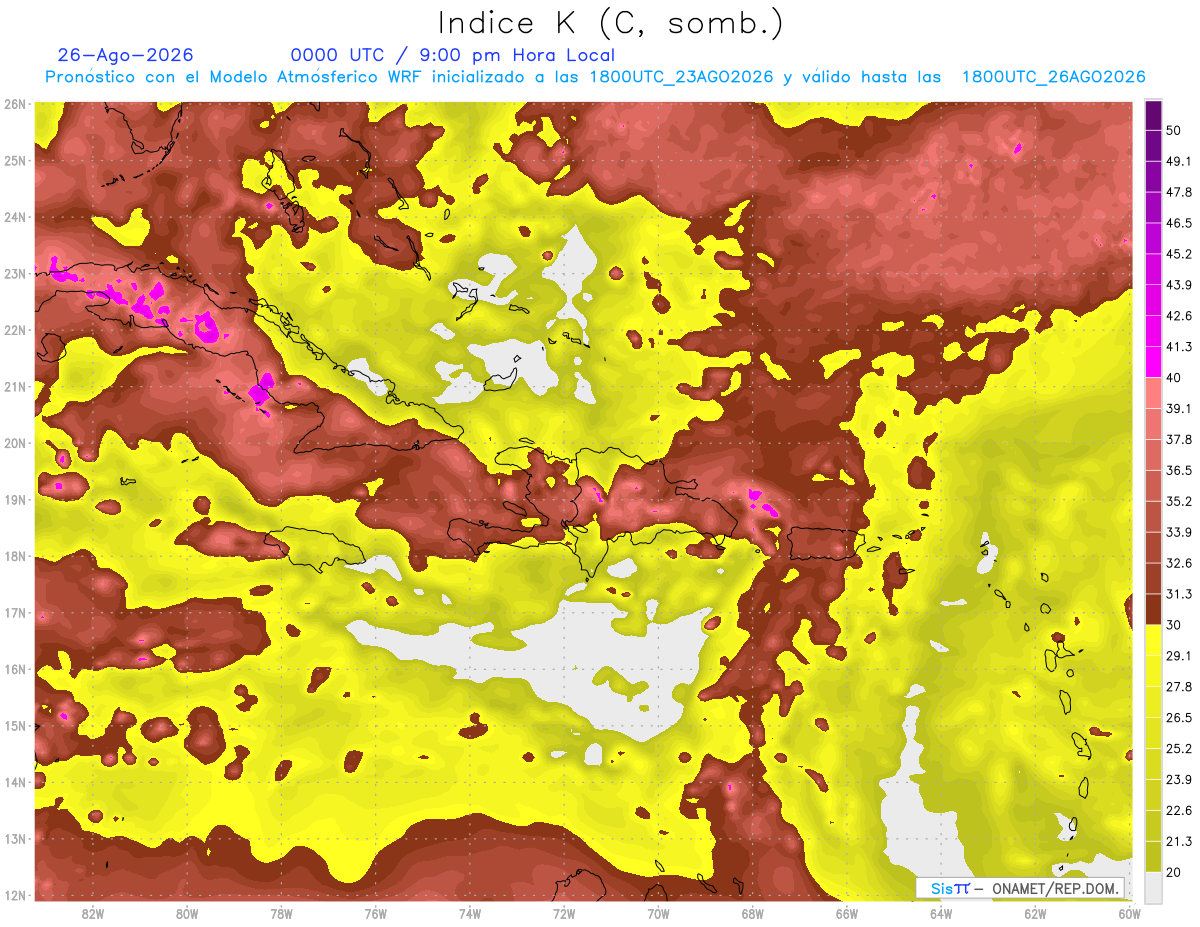This screenshot has width=1200, height=927.
Task: Select the date label '26-Ago-2026'
Action: click(126, 56)
